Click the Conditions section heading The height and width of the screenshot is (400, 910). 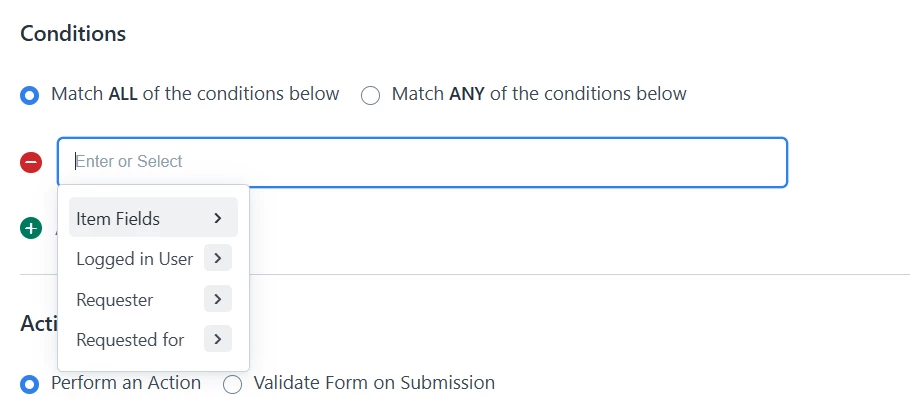pyautogui.click(x=73, y=33)
